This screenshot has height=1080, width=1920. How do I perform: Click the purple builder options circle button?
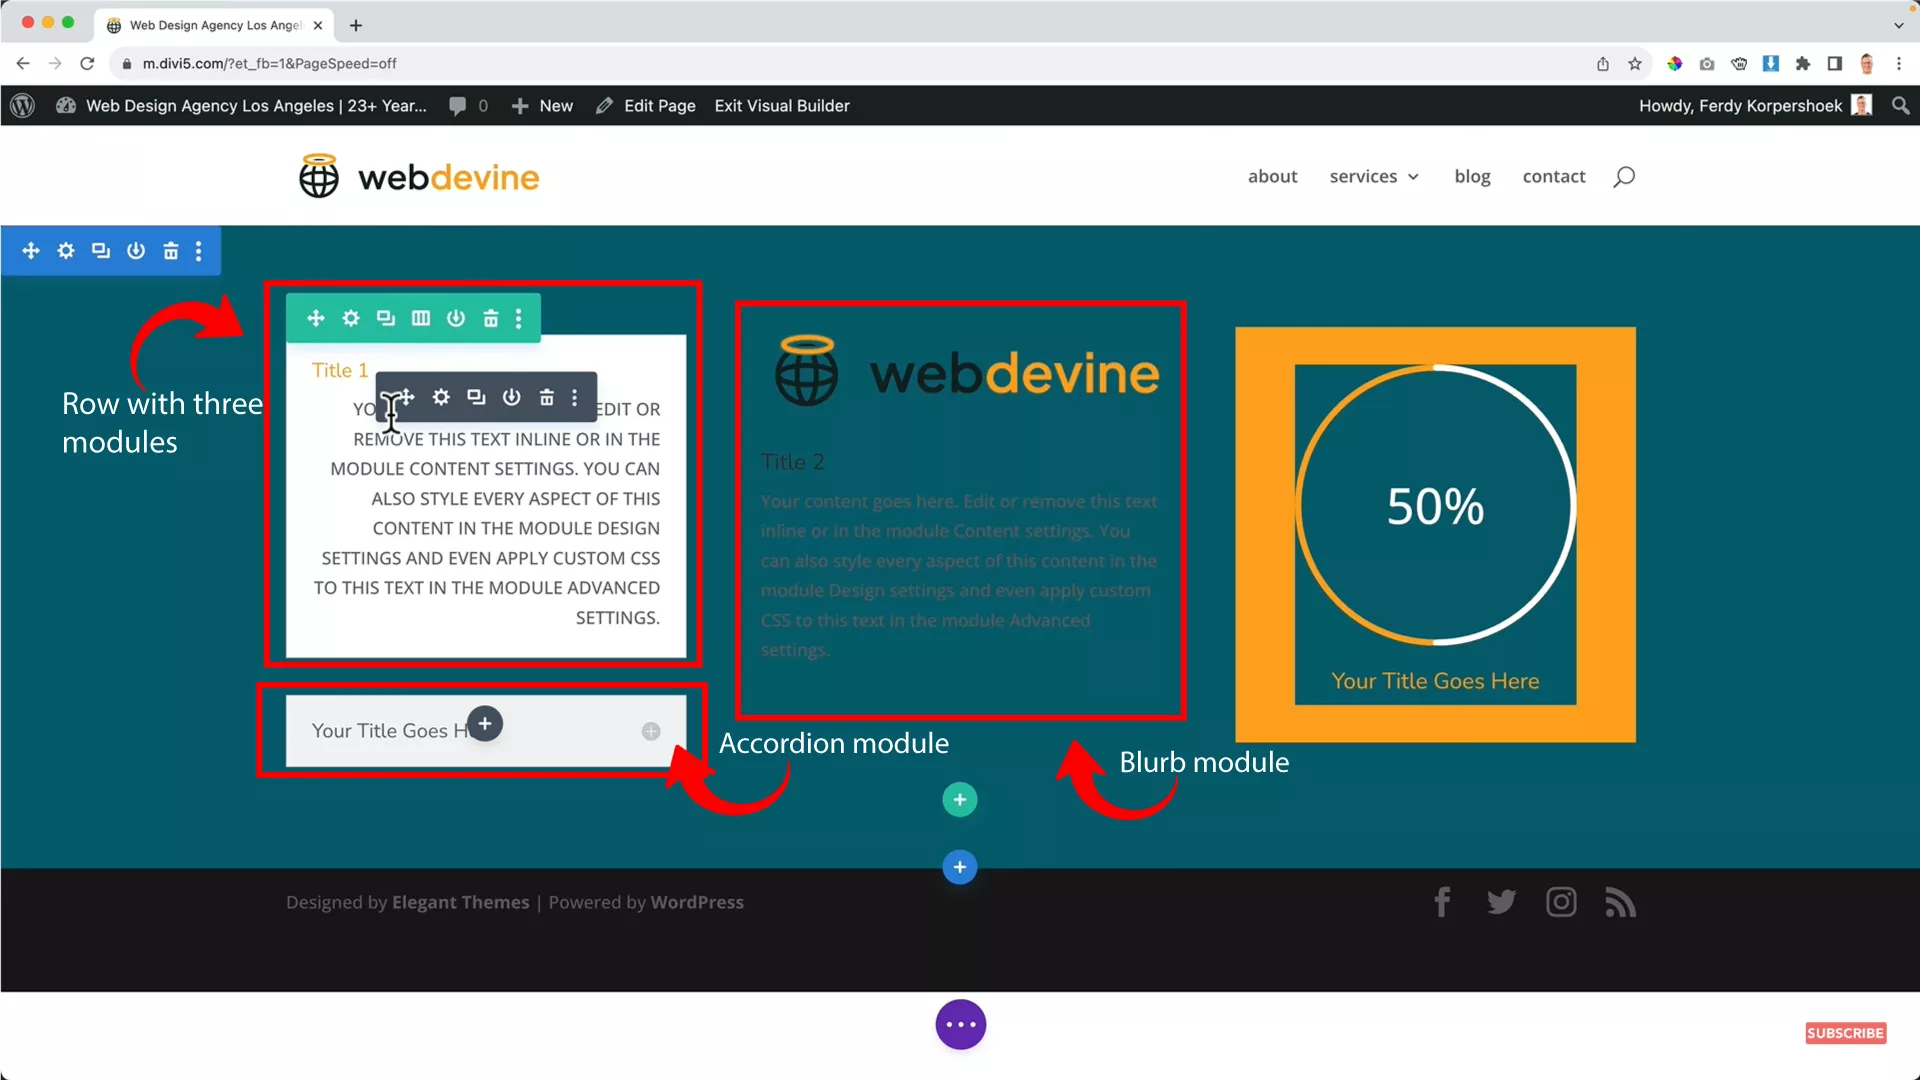[960, 1024]
